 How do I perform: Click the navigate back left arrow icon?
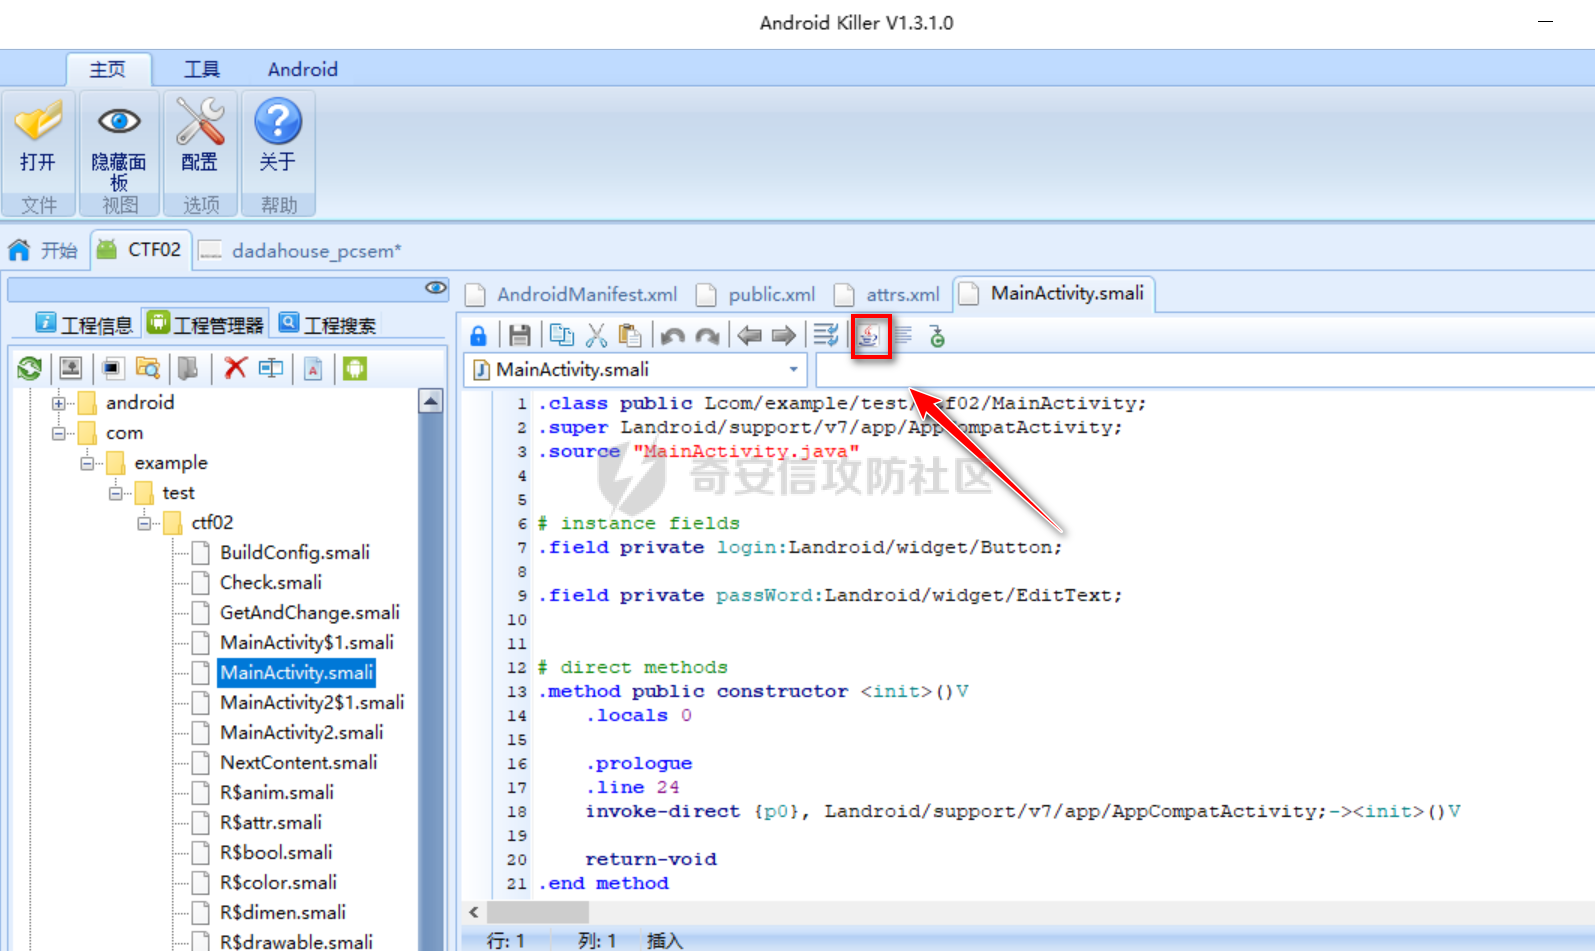(x=750, y=335)
